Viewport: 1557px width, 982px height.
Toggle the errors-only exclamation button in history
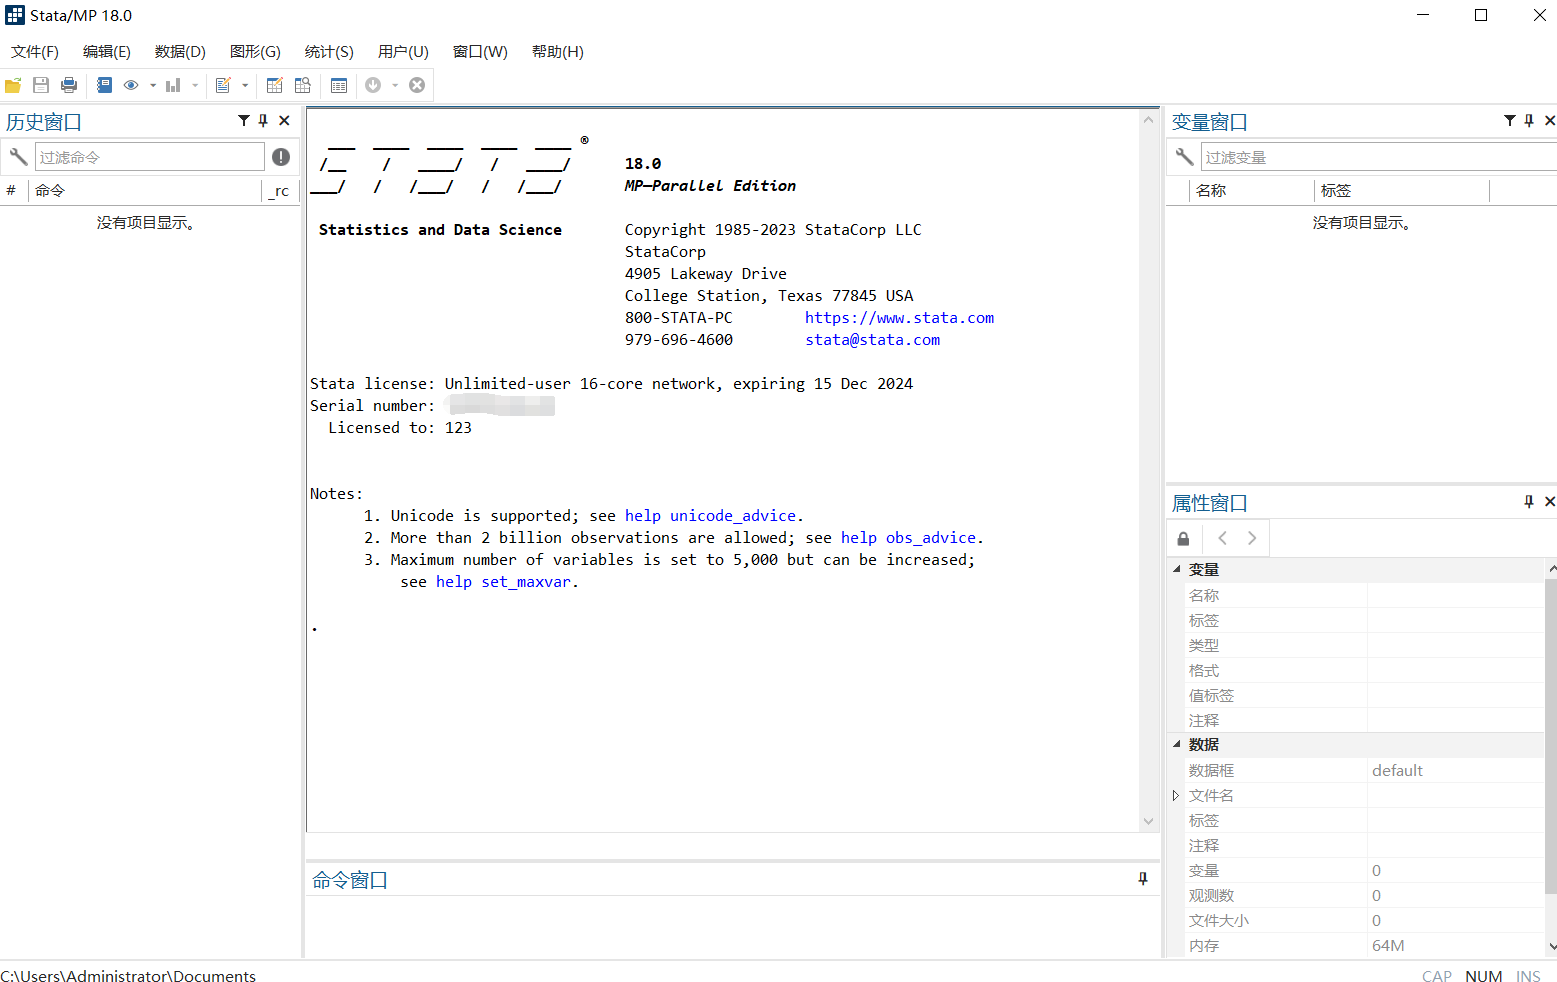coord(281,157)
